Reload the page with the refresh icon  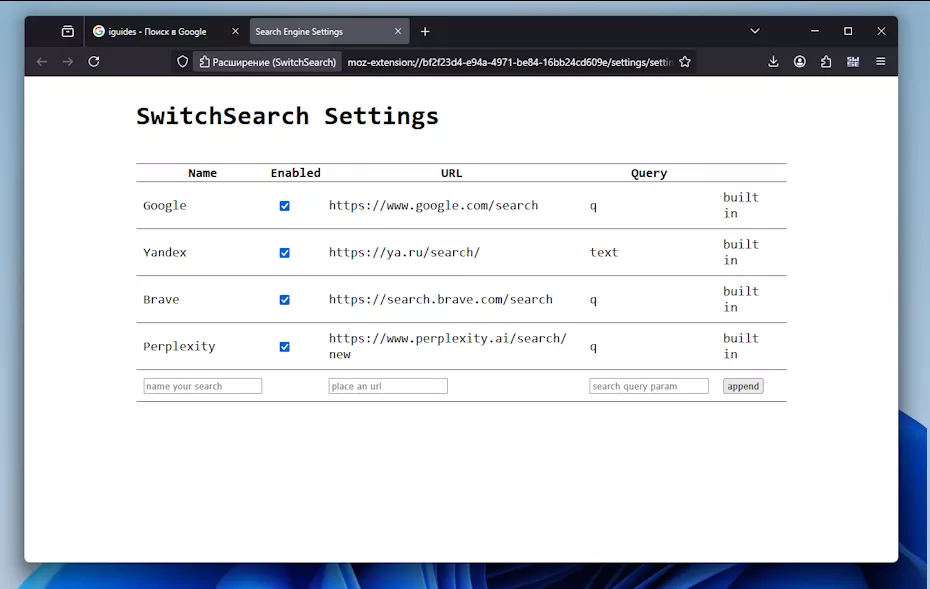tap(94, 62)
